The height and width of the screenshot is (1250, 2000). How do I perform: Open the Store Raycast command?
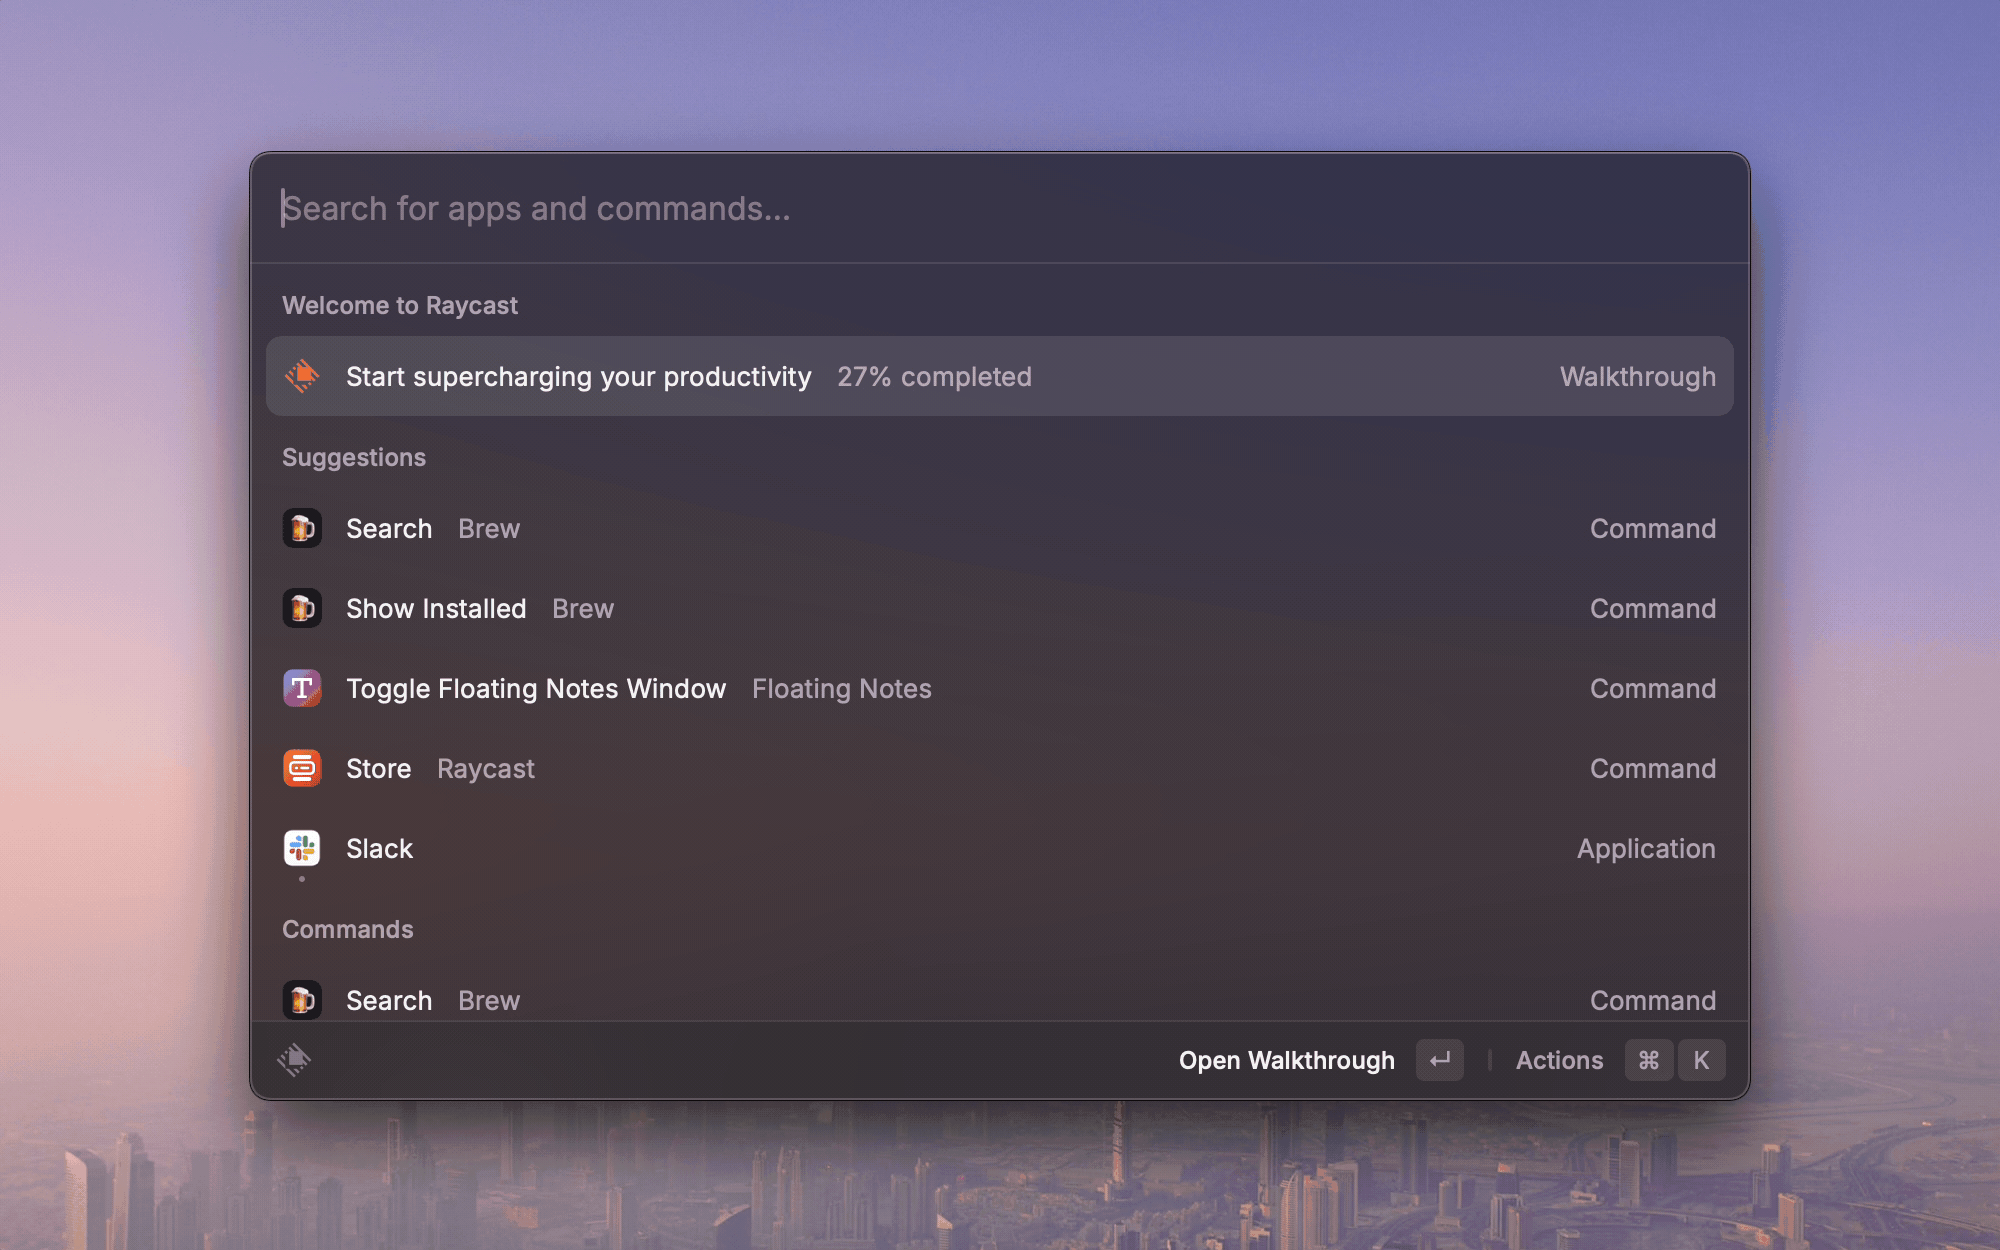click(1000, 768)
